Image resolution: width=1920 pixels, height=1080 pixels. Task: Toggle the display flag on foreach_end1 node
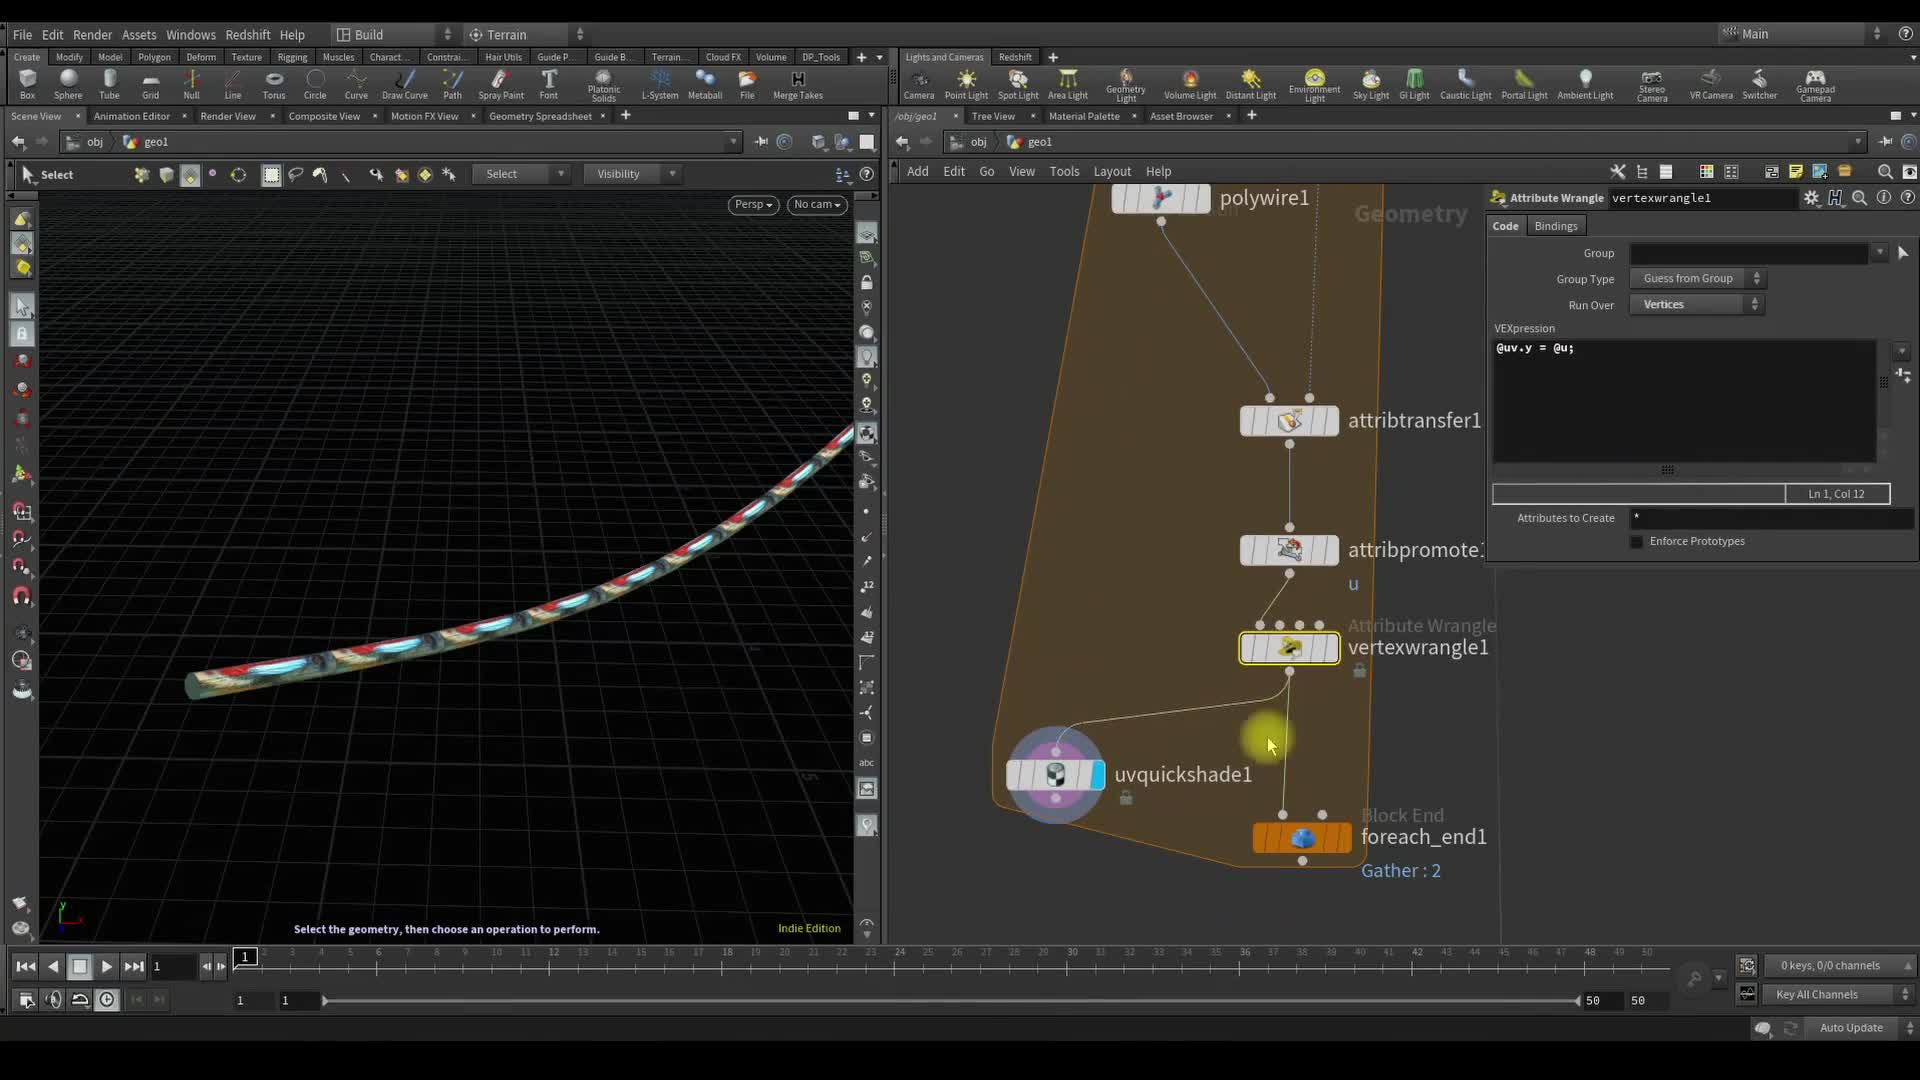pos(1344,838)
